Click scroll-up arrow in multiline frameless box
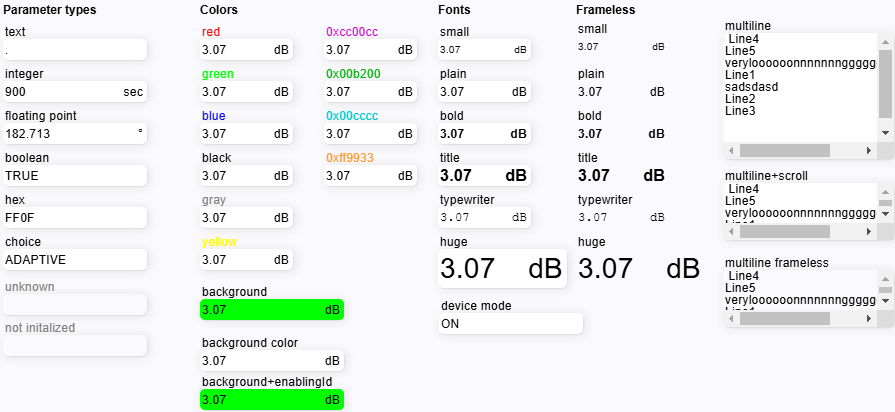895x412 pixels. (x=884, y=277)
